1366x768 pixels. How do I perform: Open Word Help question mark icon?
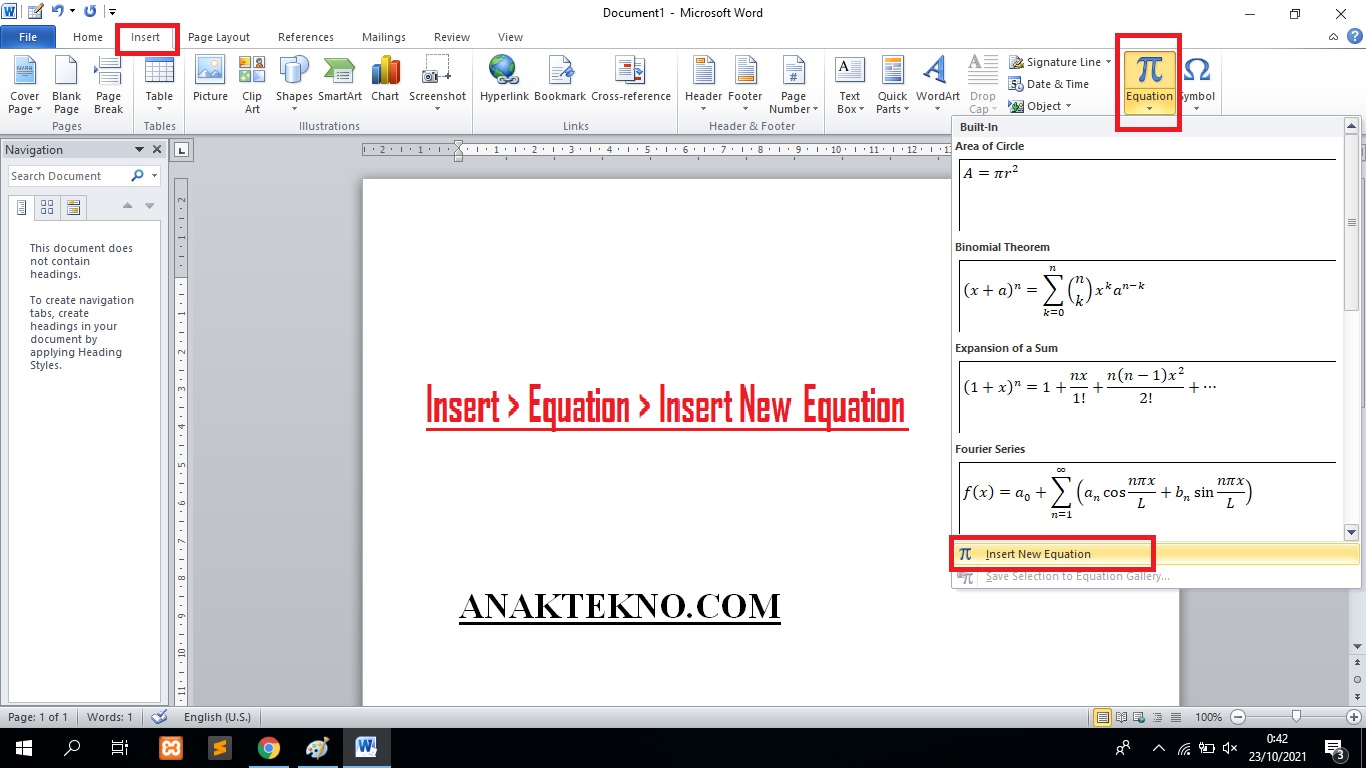point(1353,37)
